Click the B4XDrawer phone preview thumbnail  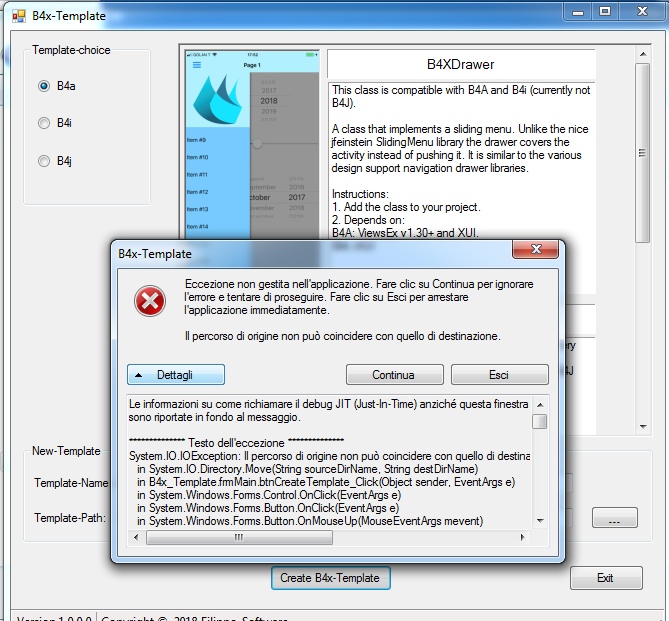[252, 145]
